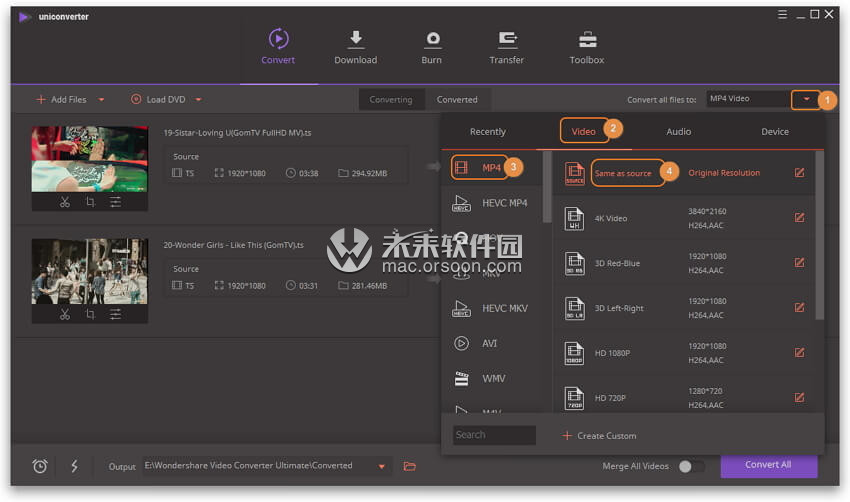Edit the 3D Left-Right preset settings
Viewport: 850px width, 502px height.
click(x=800, y=308)
